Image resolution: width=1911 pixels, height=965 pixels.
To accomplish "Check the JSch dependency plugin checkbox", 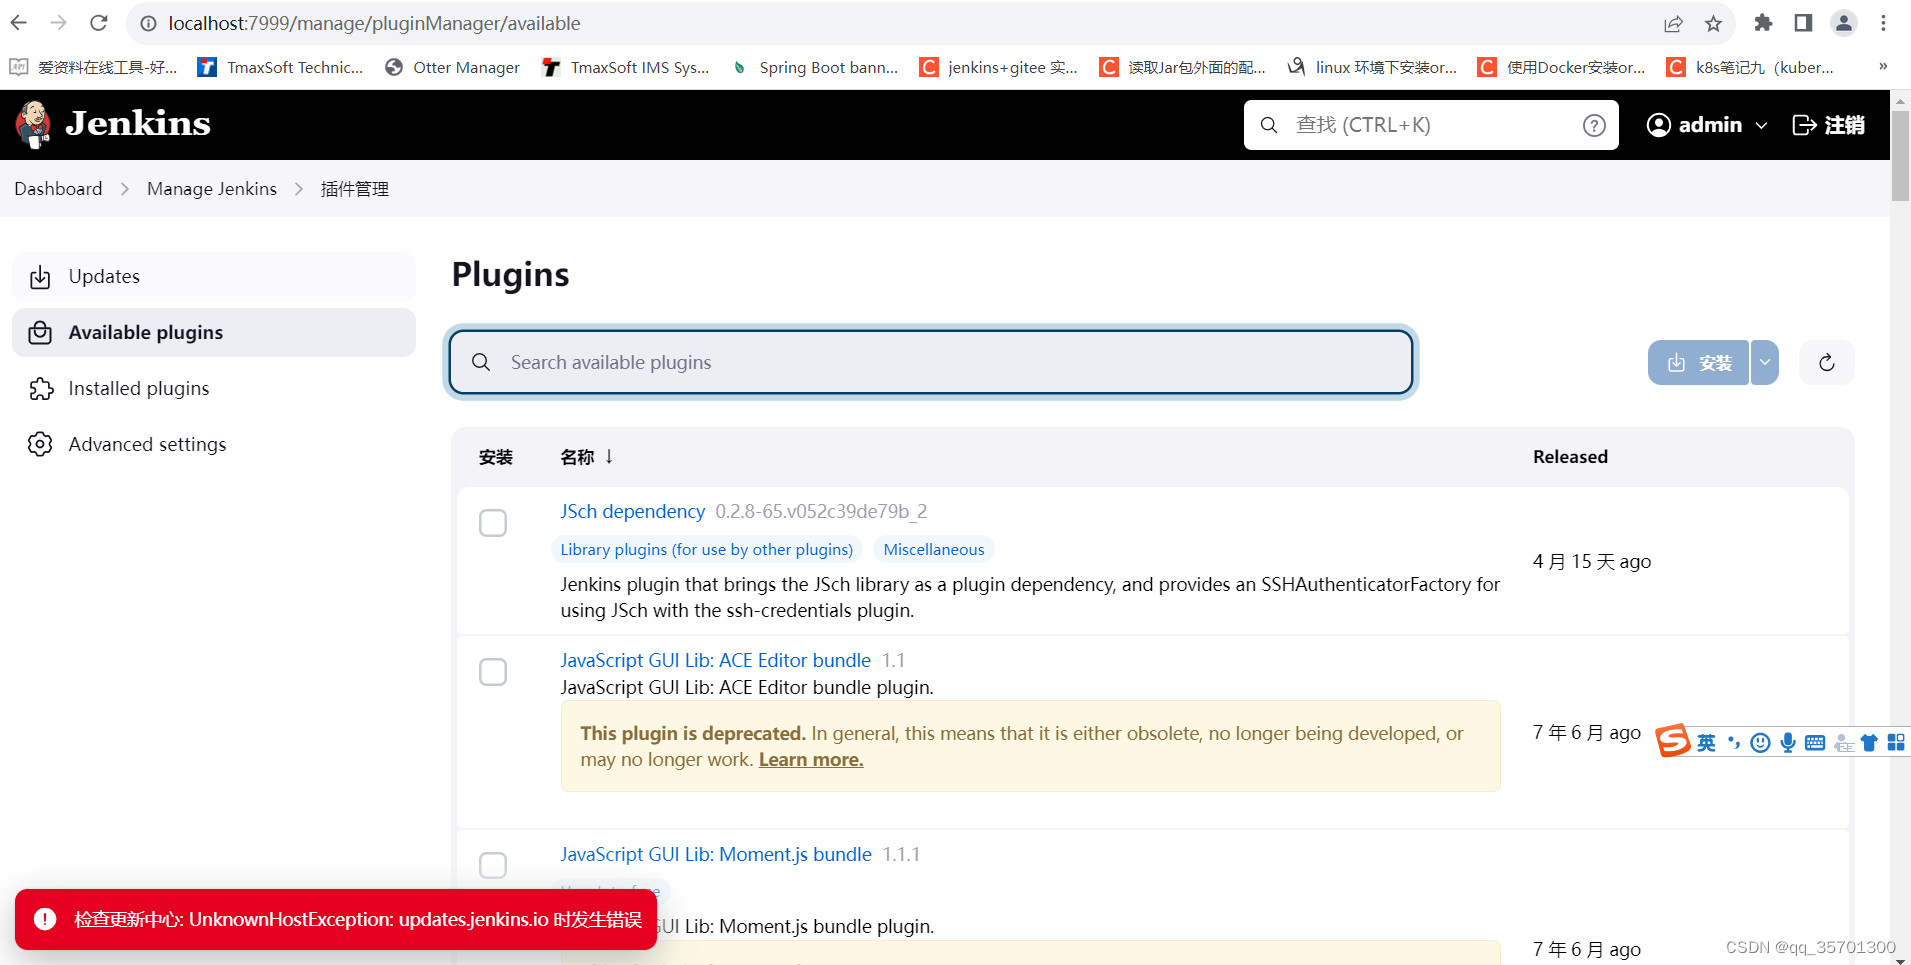I will pos(492,522).
